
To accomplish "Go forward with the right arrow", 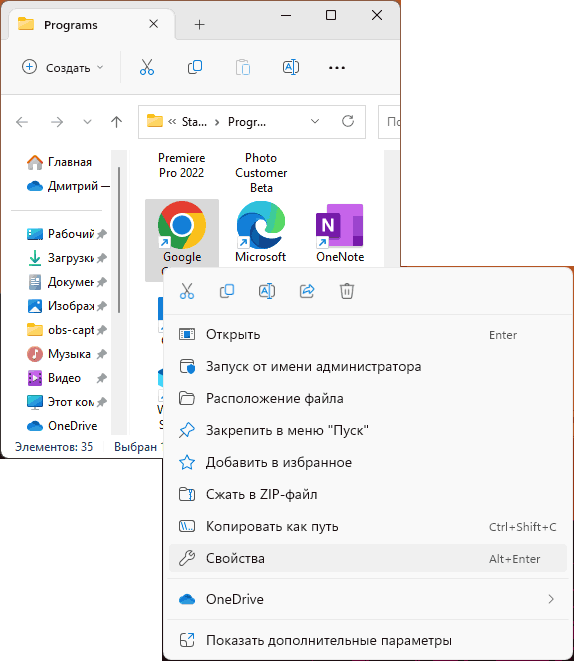I will coord(57,122).
